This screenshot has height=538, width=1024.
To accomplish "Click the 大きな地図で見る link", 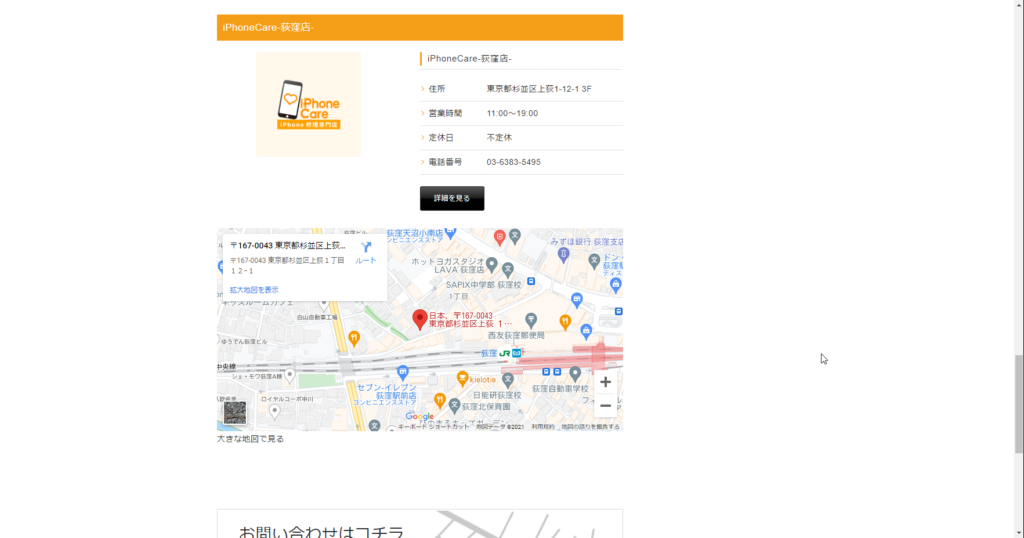I will click(250, 439).
